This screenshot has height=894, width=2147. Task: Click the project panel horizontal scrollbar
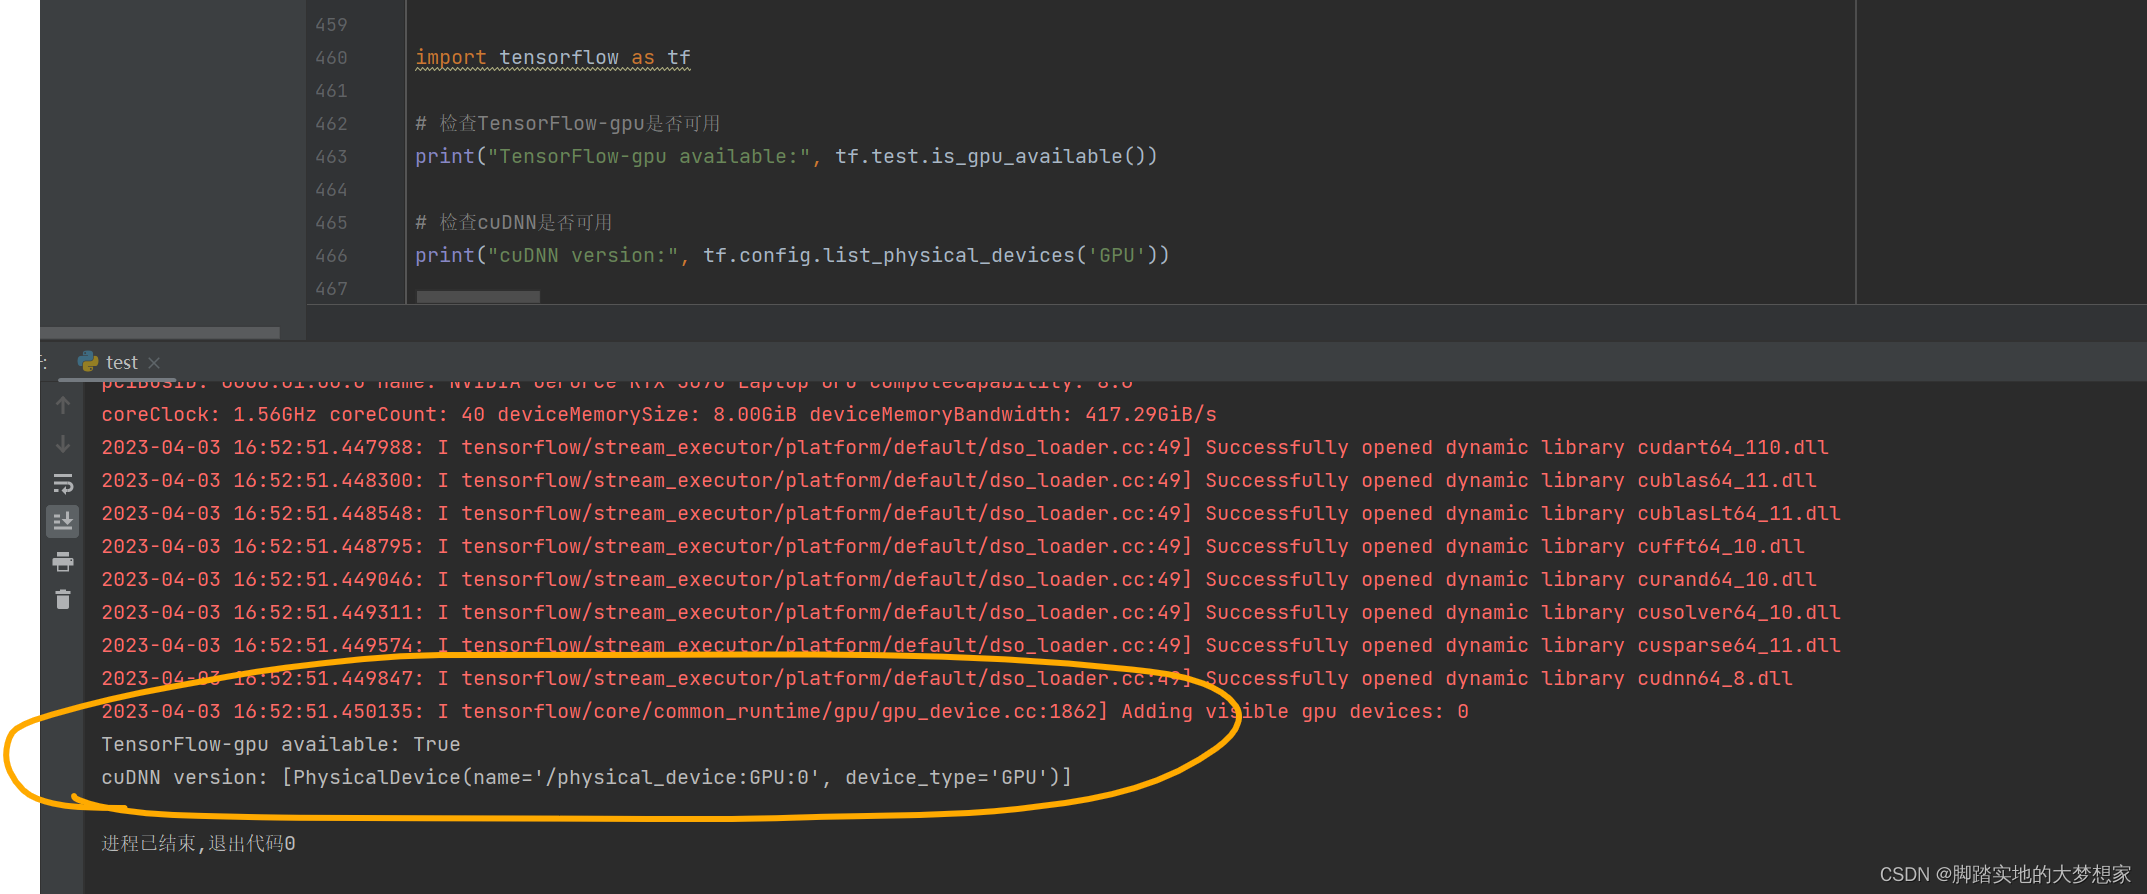tap(160, 332)
